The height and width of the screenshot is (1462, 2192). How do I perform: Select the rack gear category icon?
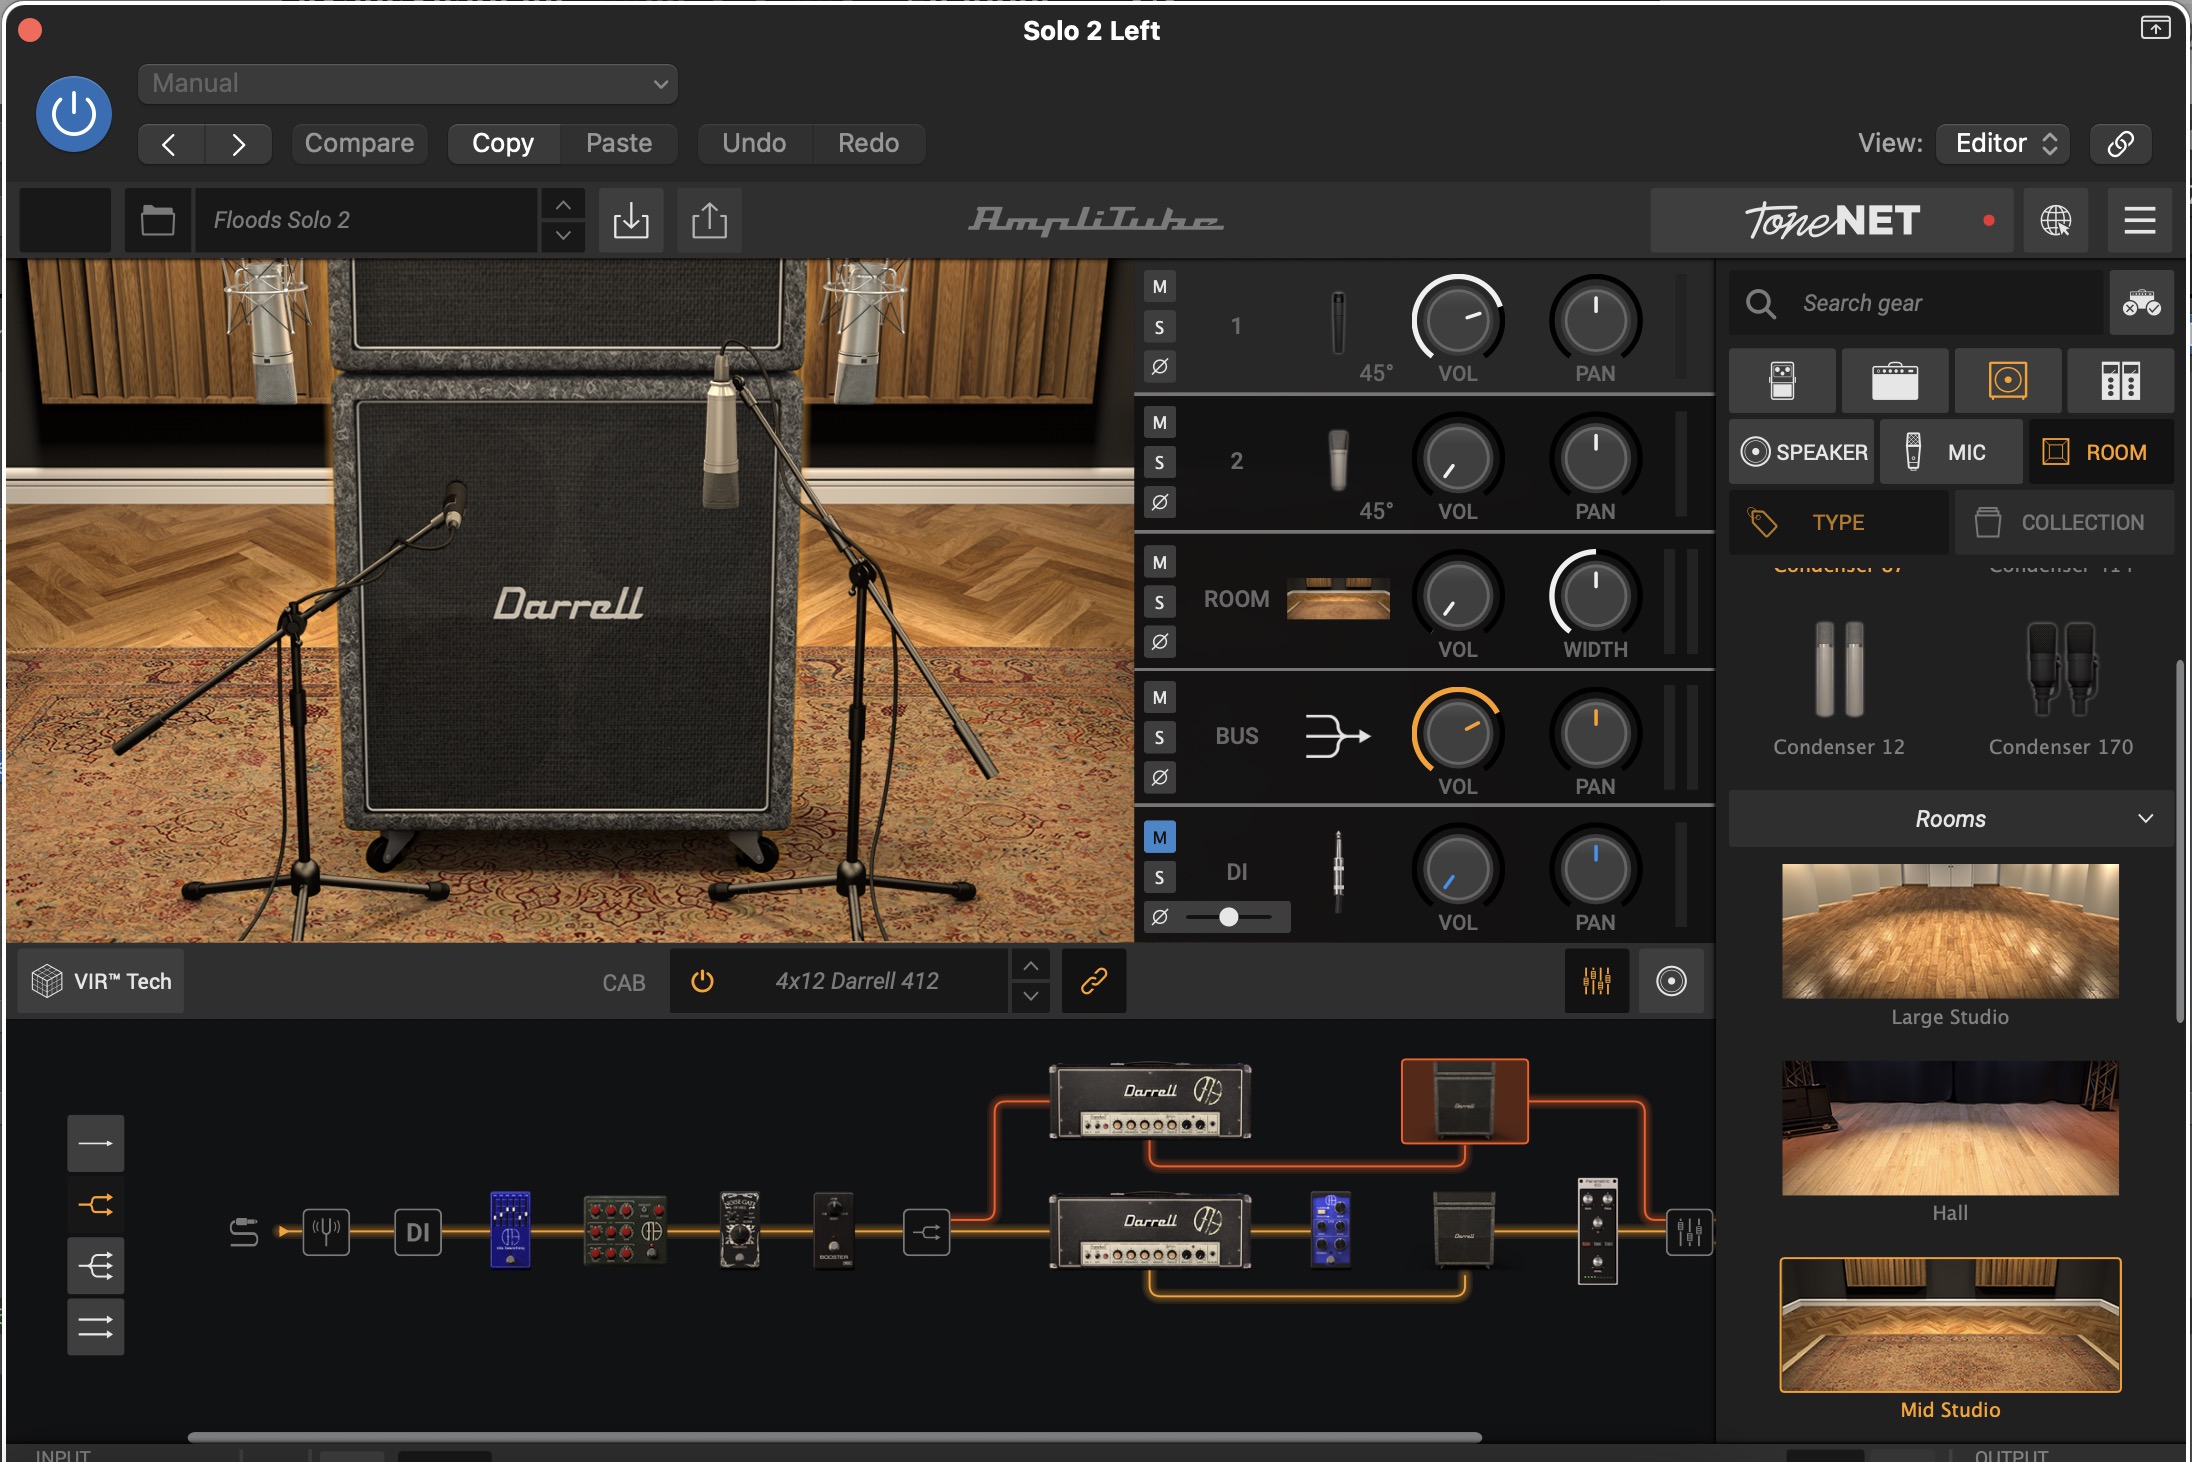[2121, 381]
